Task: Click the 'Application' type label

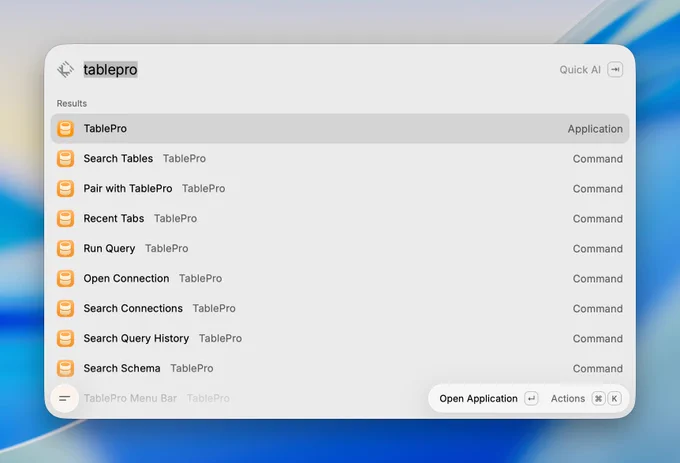Action: 595,129
